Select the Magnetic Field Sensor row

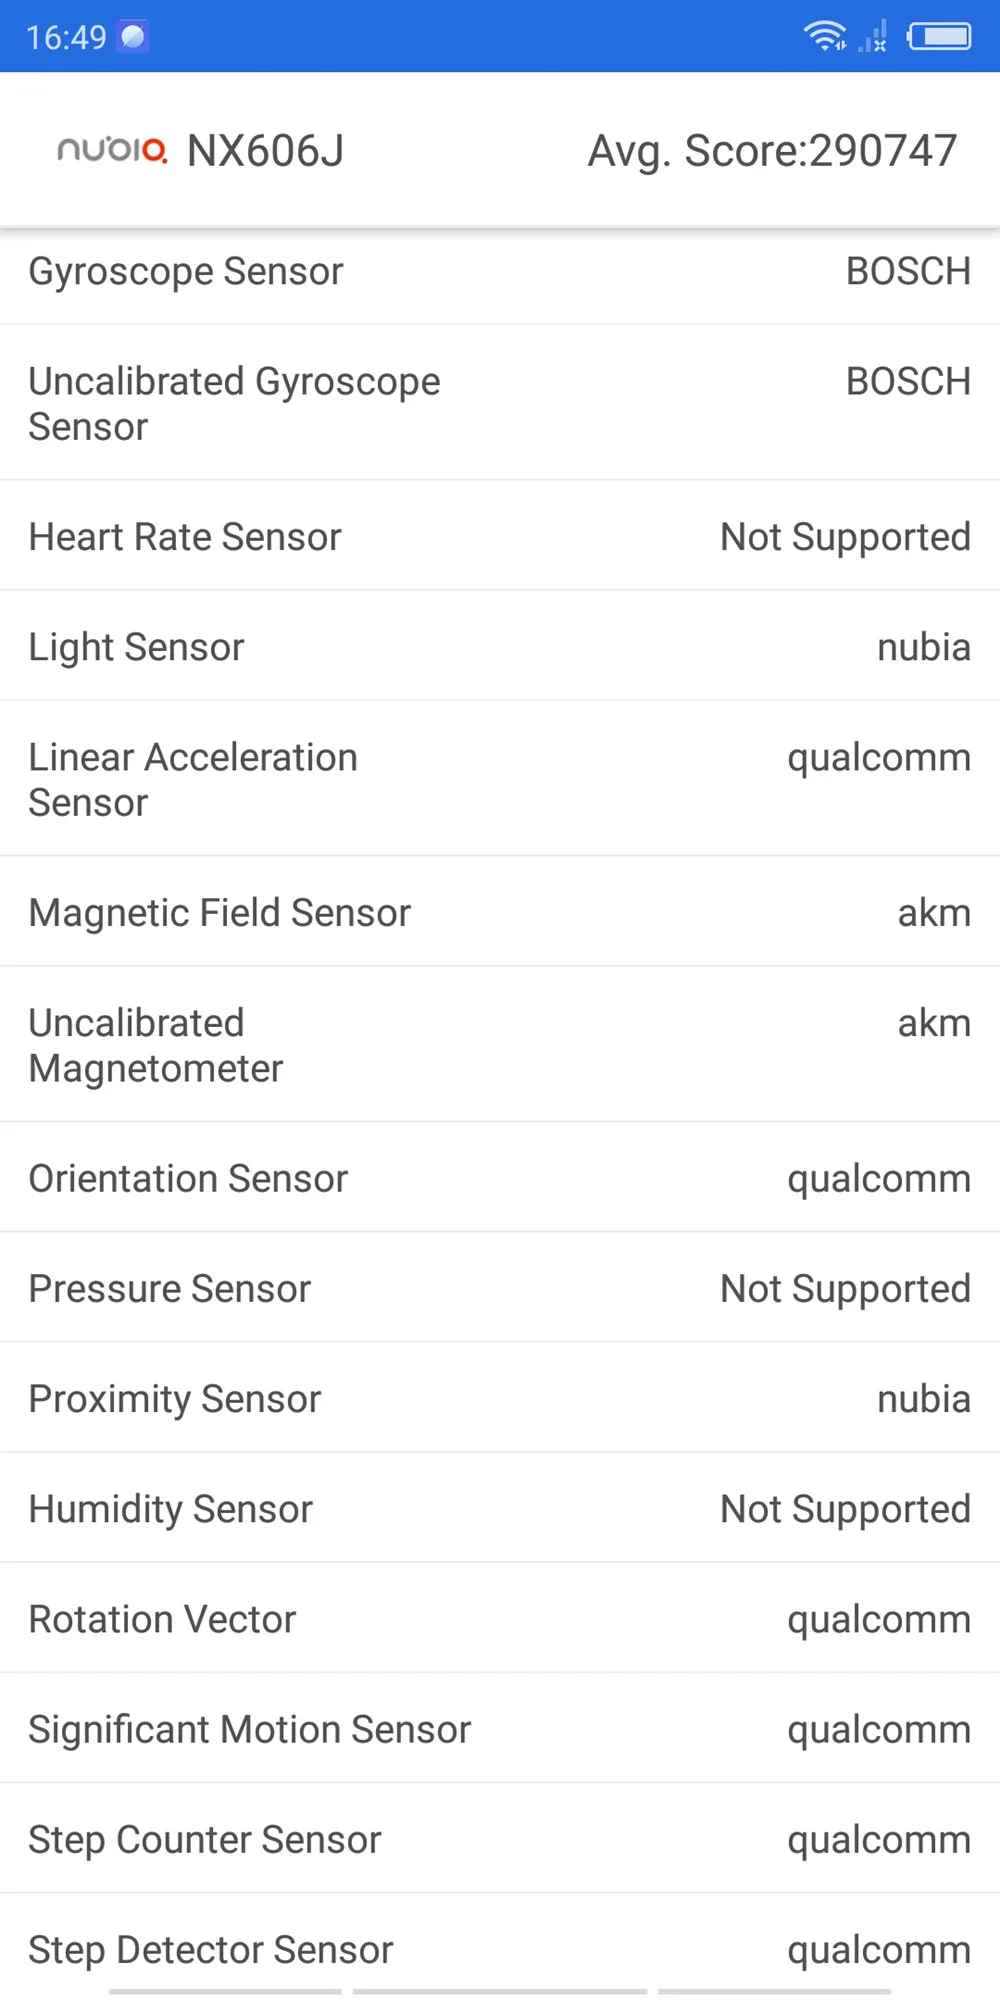(500, 912)
